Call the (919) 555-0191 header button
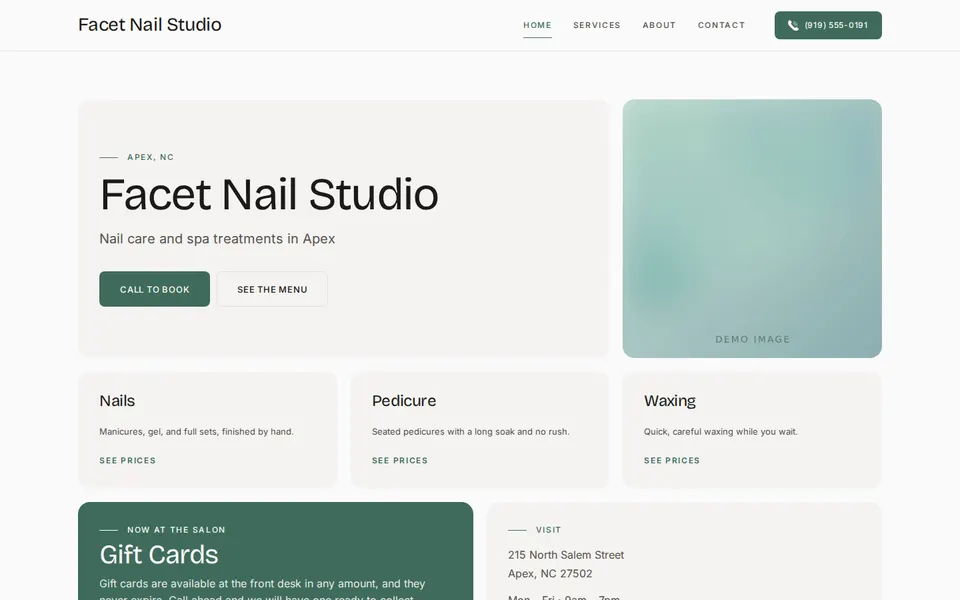The height and width of the screenshot is (600, 960). click(828, 25)
